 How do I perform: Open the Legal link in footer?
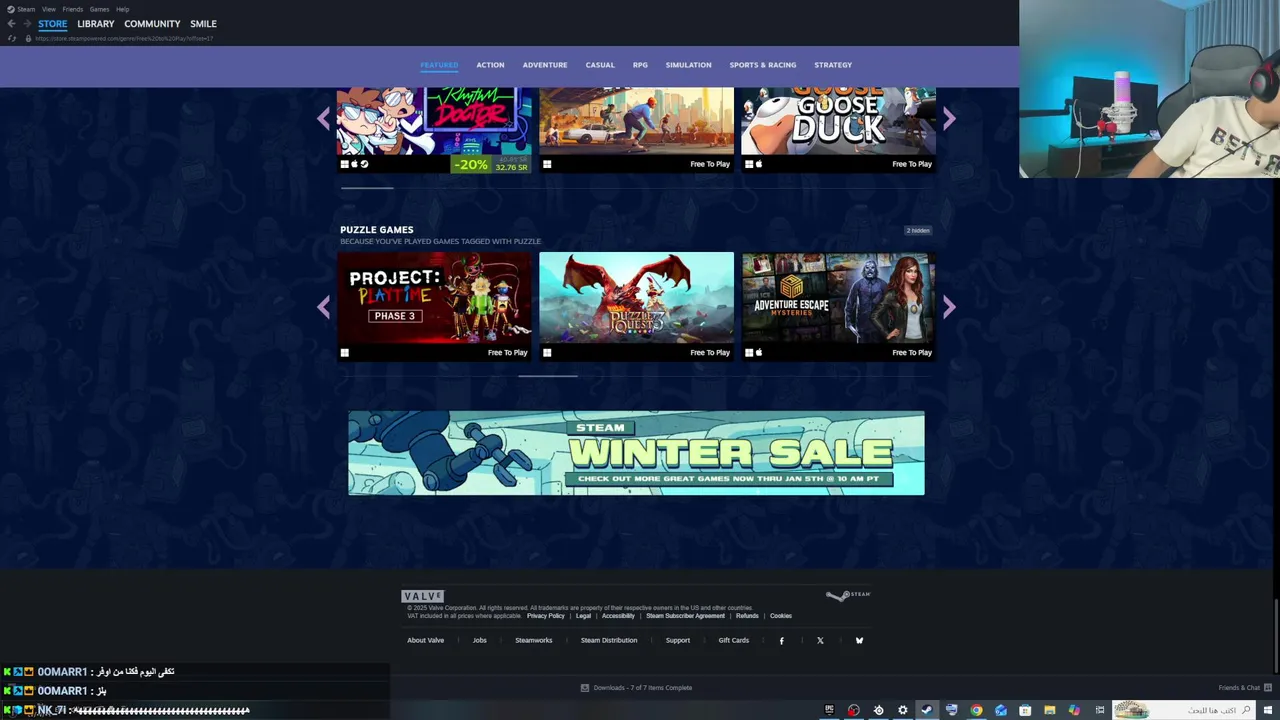(583, 616)
